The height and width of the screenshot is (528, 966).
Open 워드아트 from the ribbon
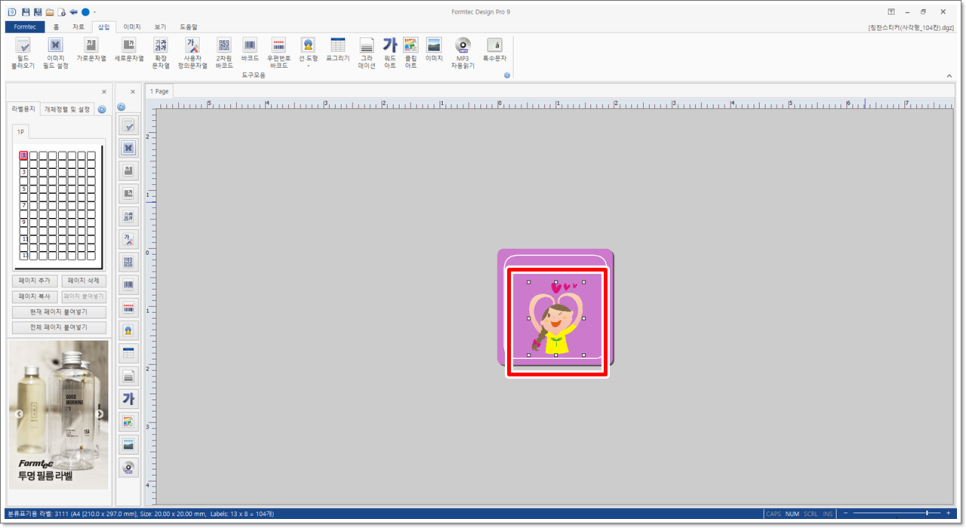click(390, 52)
